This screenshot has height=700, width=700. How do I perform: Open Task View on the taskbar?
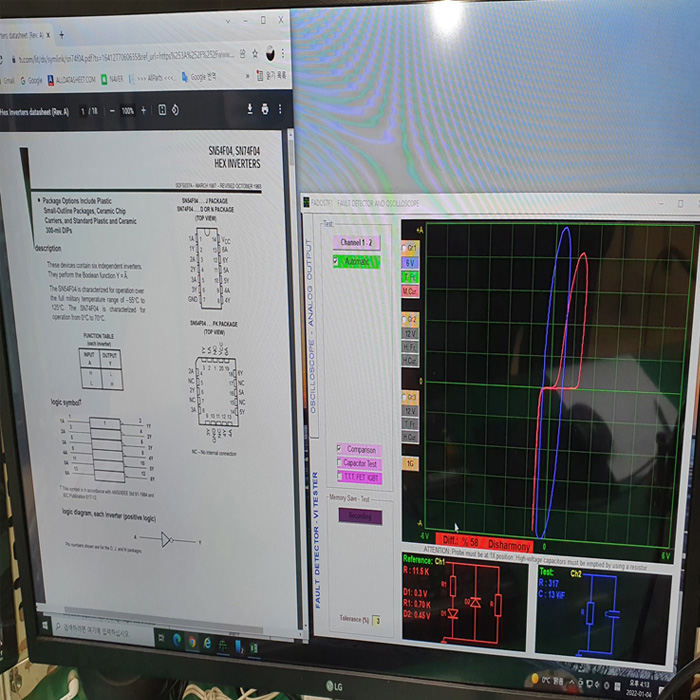coord(161,638)
